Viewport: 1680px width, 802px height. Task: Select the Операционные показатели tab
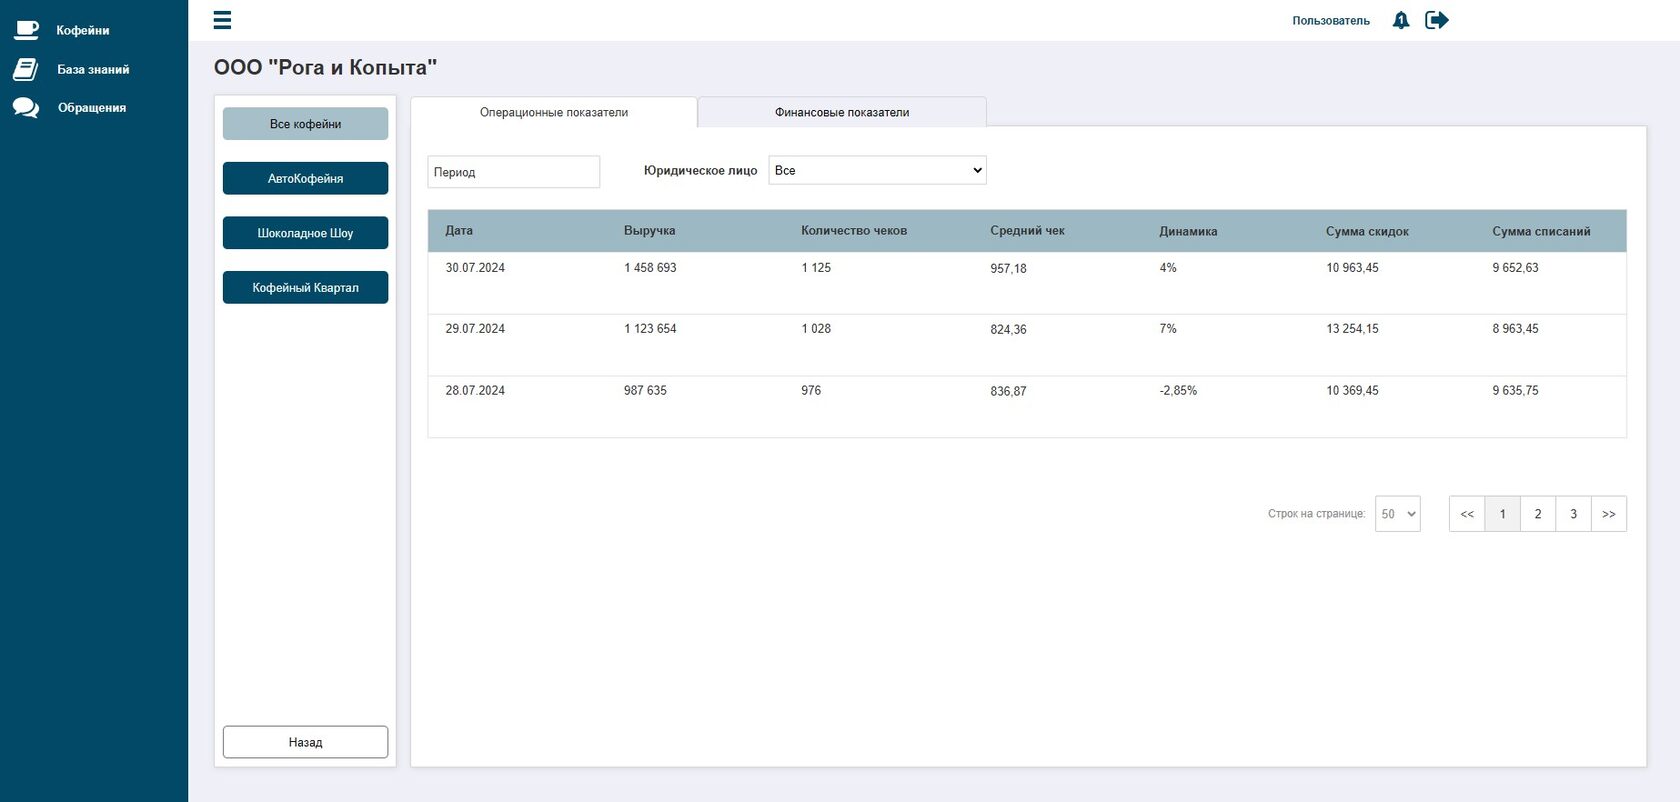[x=554, y=112]
